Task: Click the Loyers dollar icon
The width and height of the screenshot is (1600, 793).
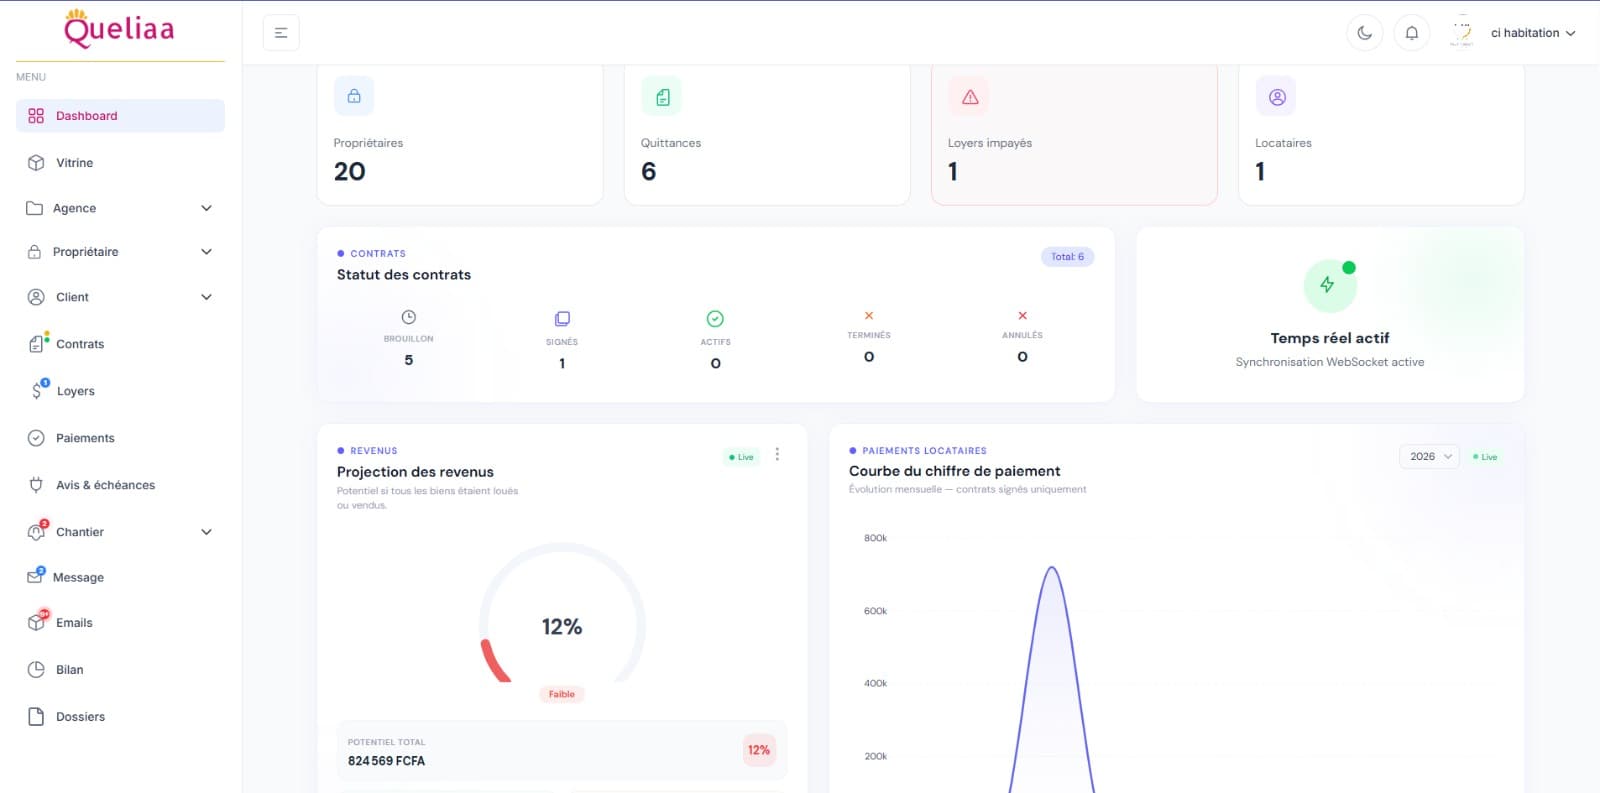Action: click(x=38, y=390)
